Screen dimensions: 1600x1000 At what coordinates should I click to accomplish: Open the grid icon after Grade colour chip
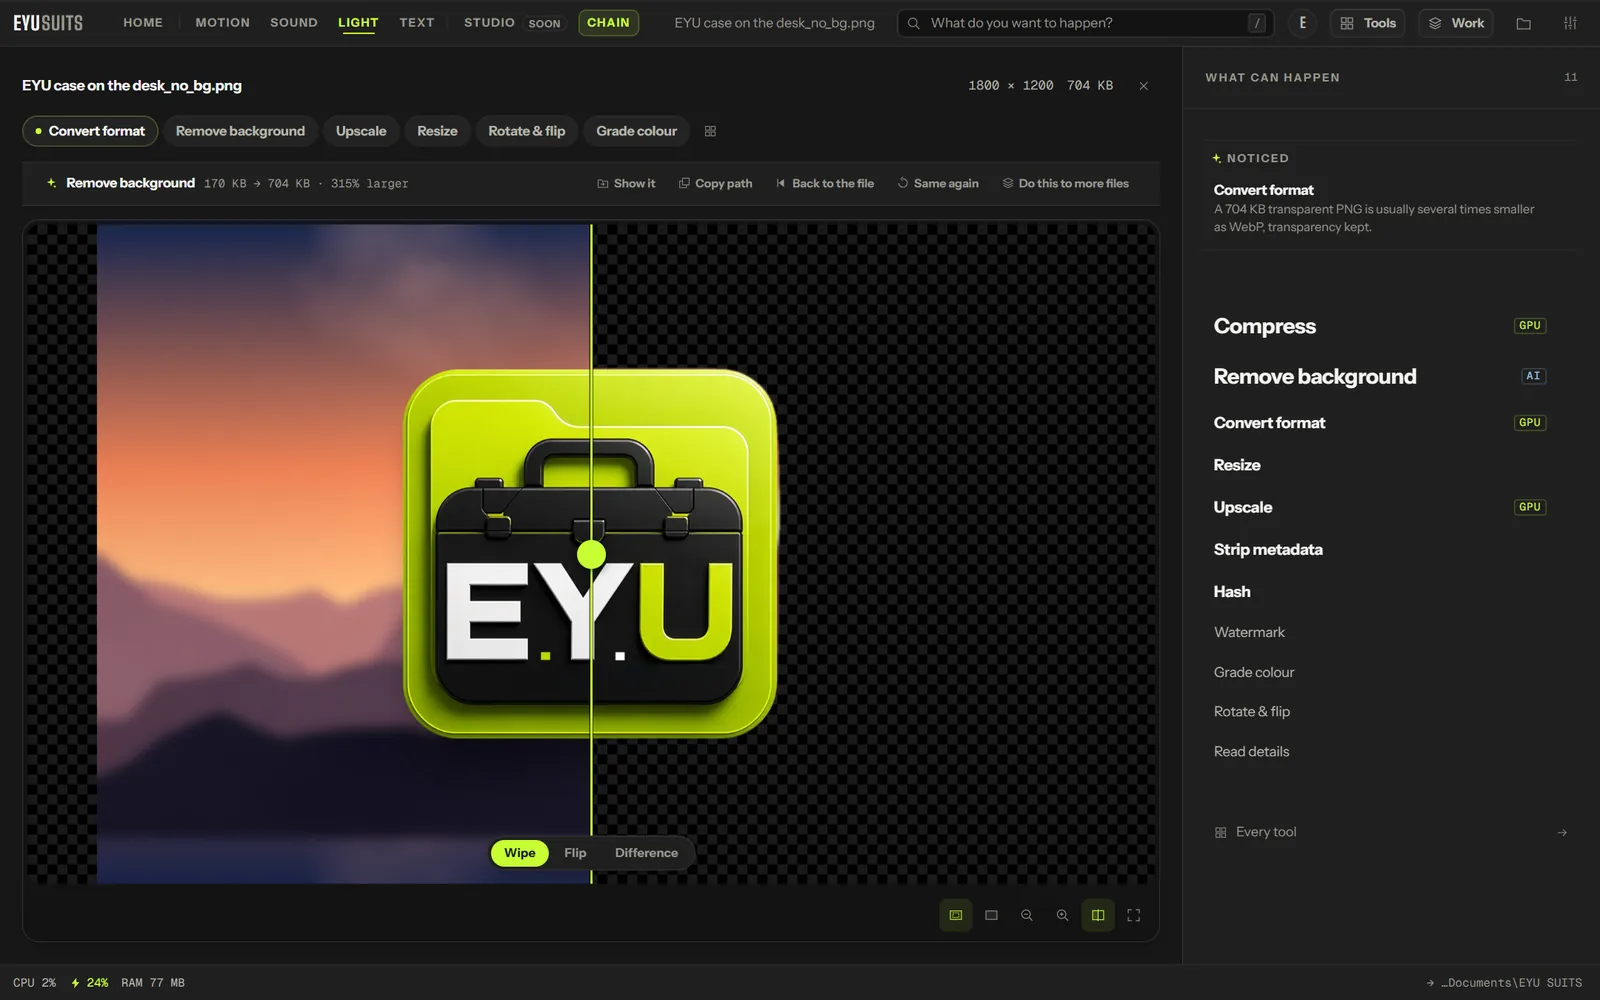pos(710,131)
